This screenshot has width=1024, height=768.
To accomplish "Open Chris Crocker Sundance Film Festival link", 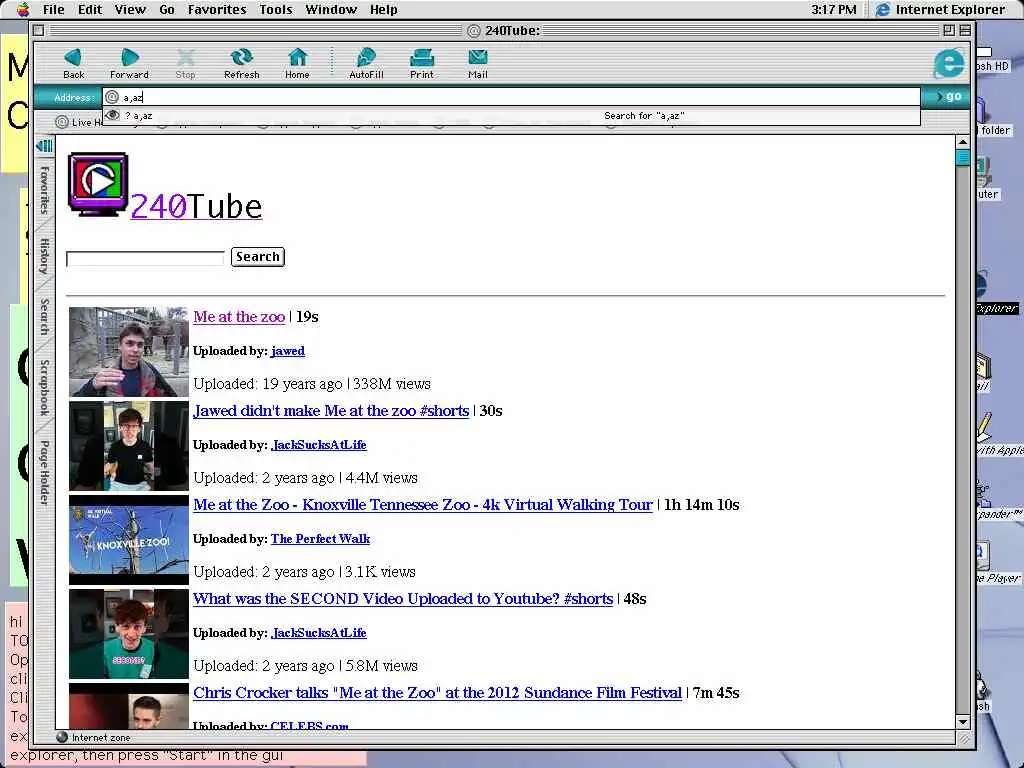I will pyautogui.click(x=438, y=693).
